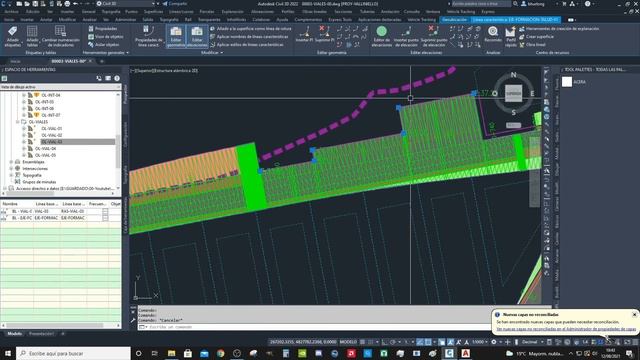The width and height of the screenshot is (640, 360).
Task: Click Obra lineal in Centro de recursos
Action: [532, 44]
